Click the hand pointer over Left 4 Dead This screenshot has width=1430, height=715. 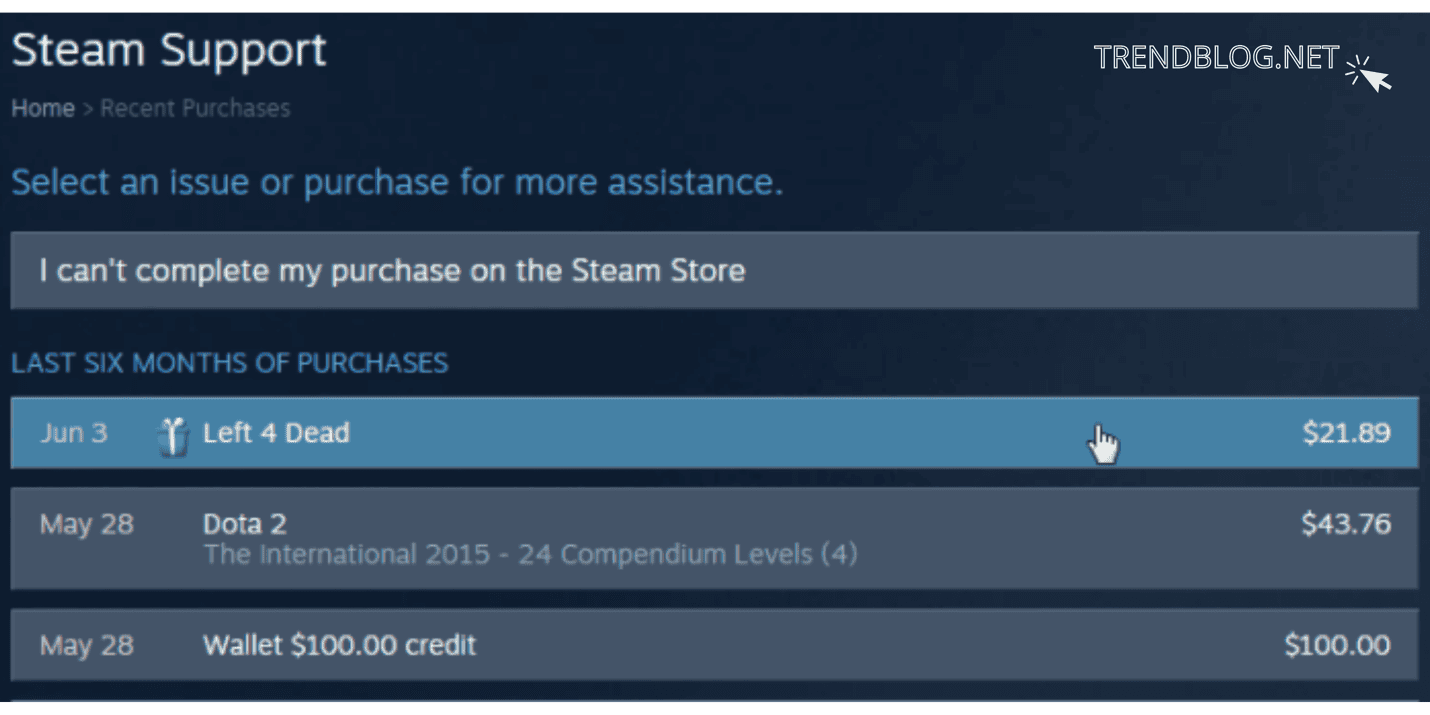point(1103,440)
